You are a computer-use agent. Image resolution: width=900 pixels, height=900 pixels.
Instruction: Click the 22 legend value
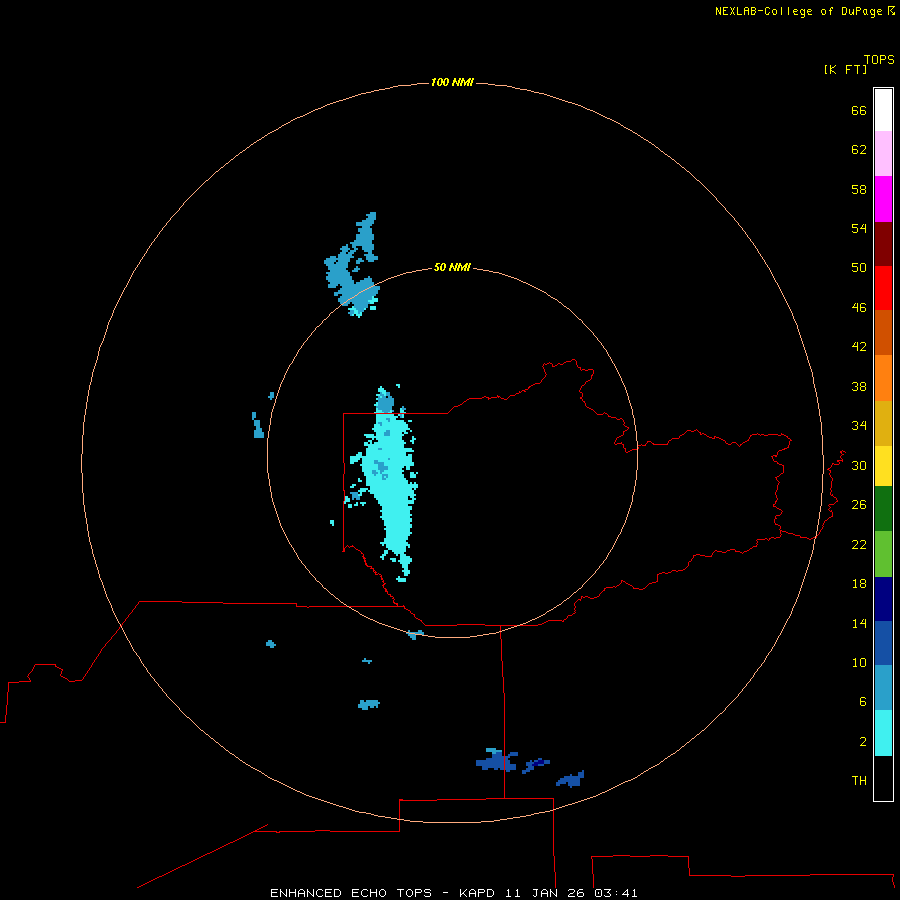pyautogui.click(x=859, y=545)
